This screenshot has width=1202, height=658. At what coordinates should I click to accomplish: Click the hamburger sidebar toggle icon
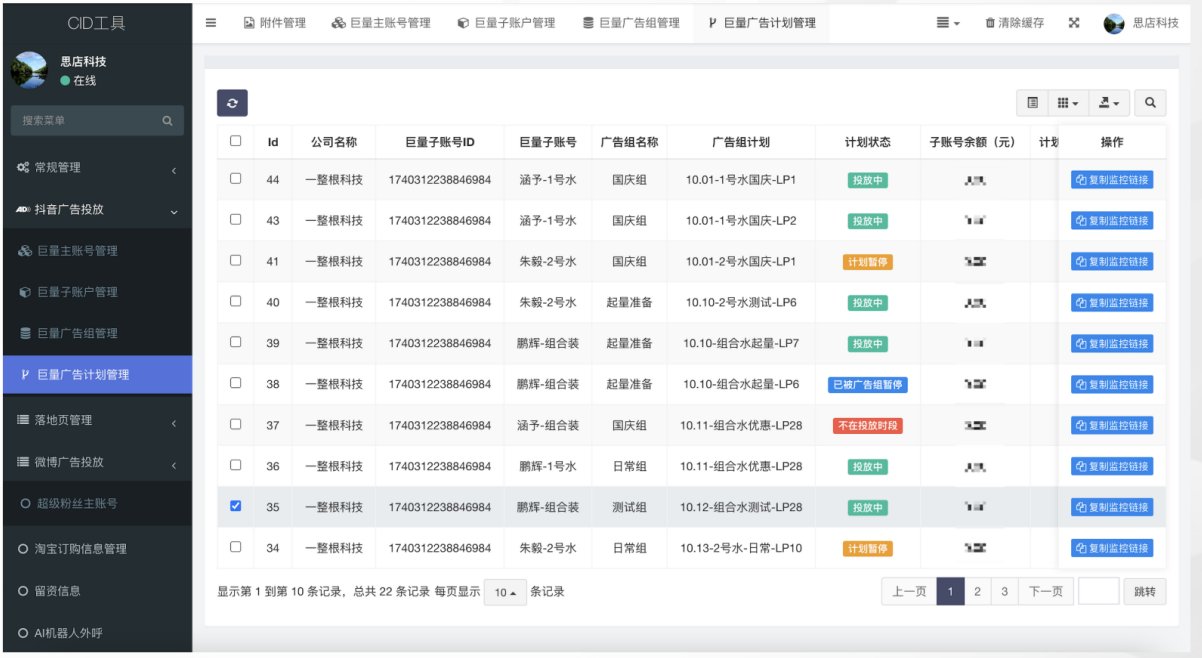pyautogui.click(x=211, y=23)
